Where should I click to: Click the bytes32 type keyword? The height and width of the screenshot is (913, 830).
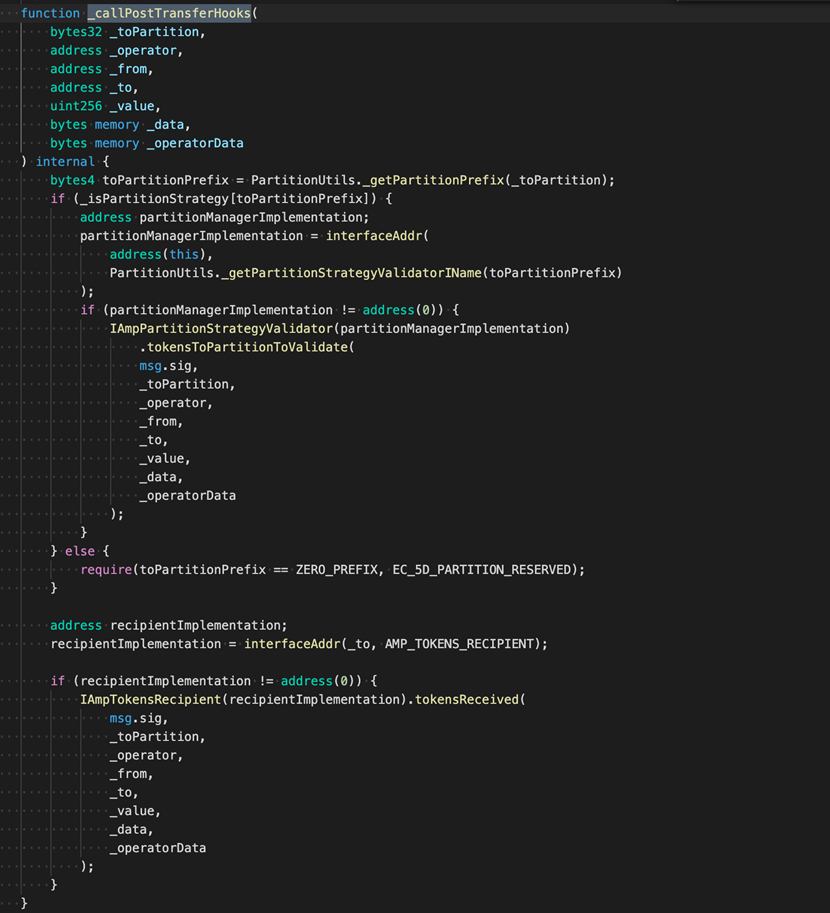point(76,32)
